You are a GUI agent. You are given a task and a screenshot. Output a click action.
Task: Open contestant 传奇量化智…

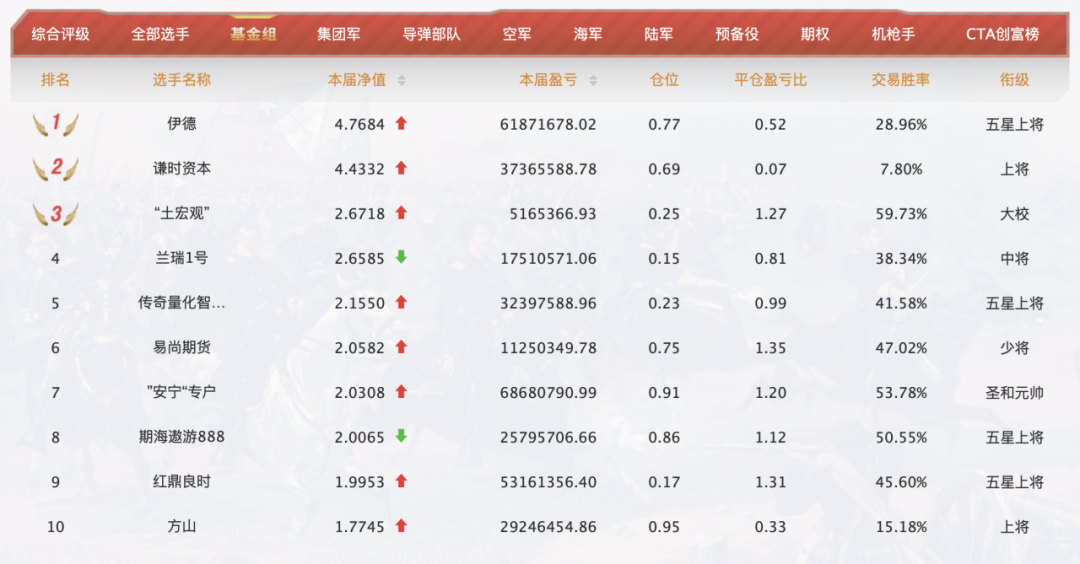pyautogui.click(x=182, y=303)
